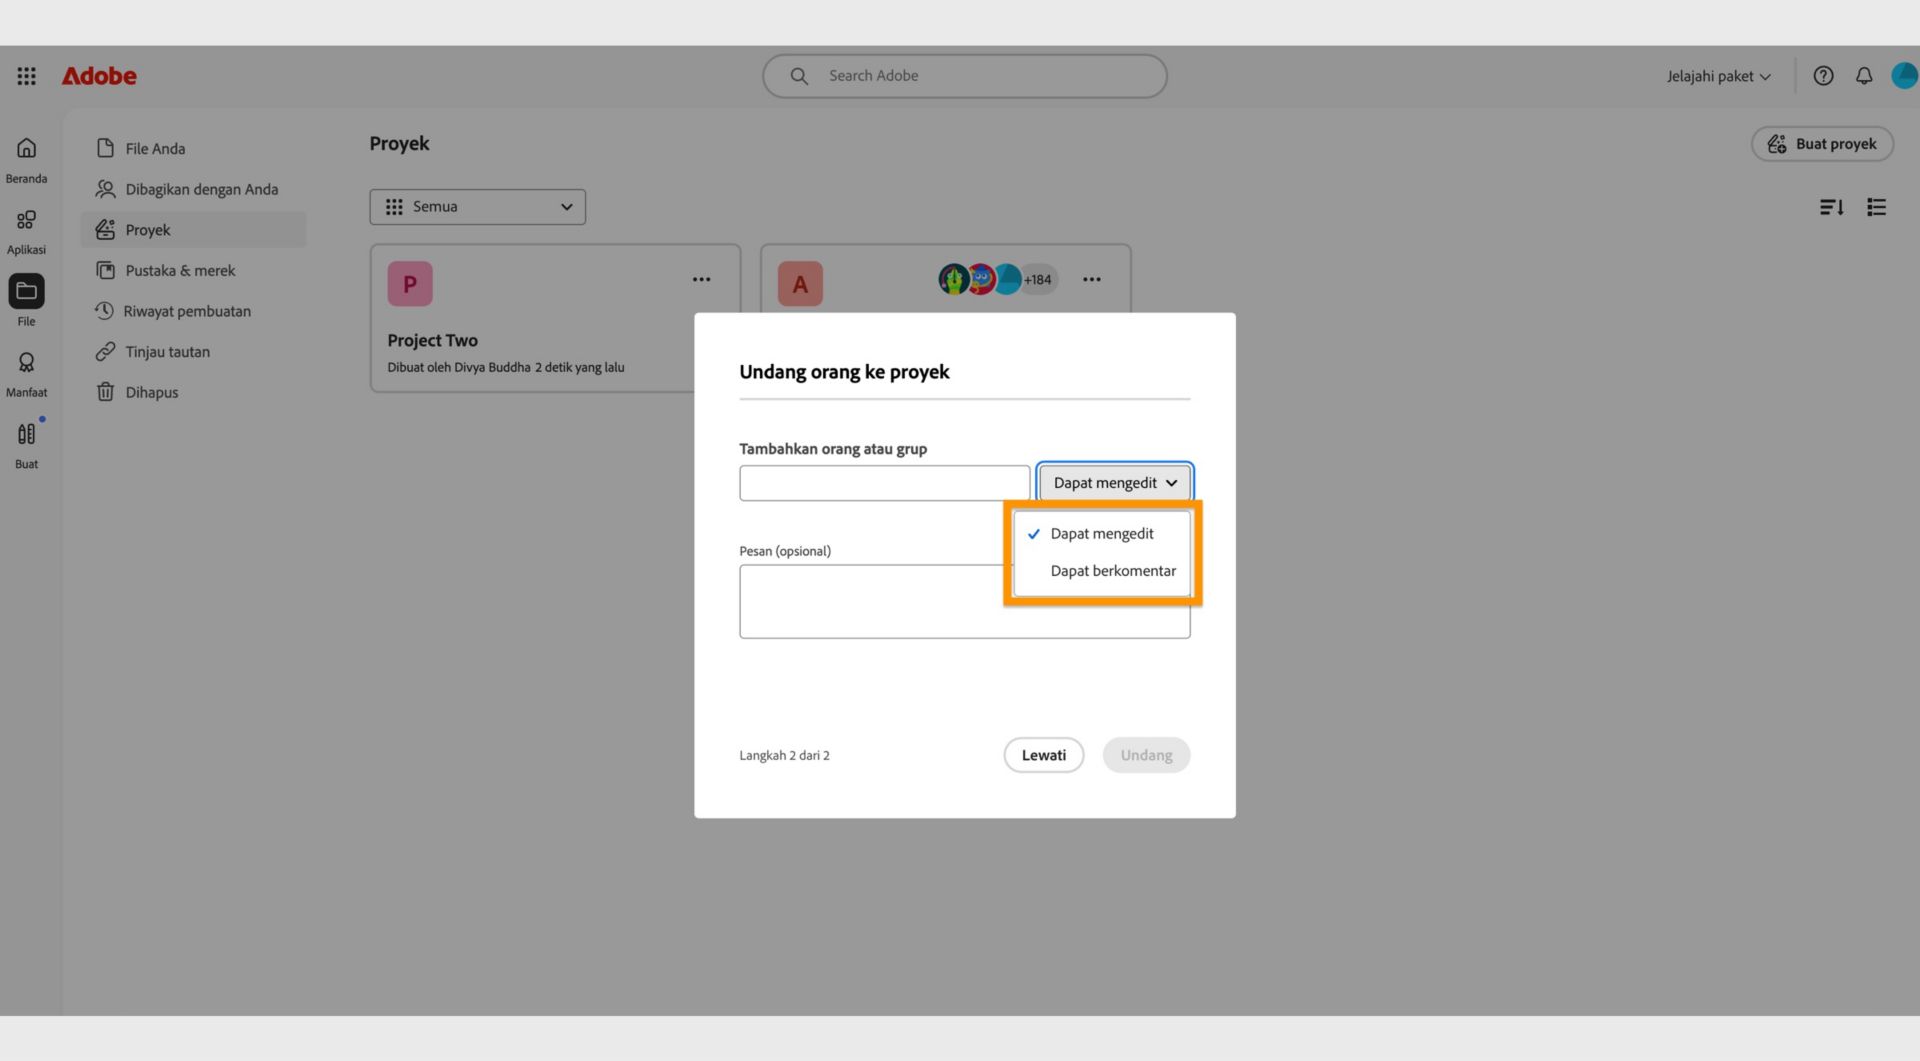Open the Dapat mengedit permissions dropdown
The width and height of the screenshot is (1920, 1061).
[x=1114, y=482]
